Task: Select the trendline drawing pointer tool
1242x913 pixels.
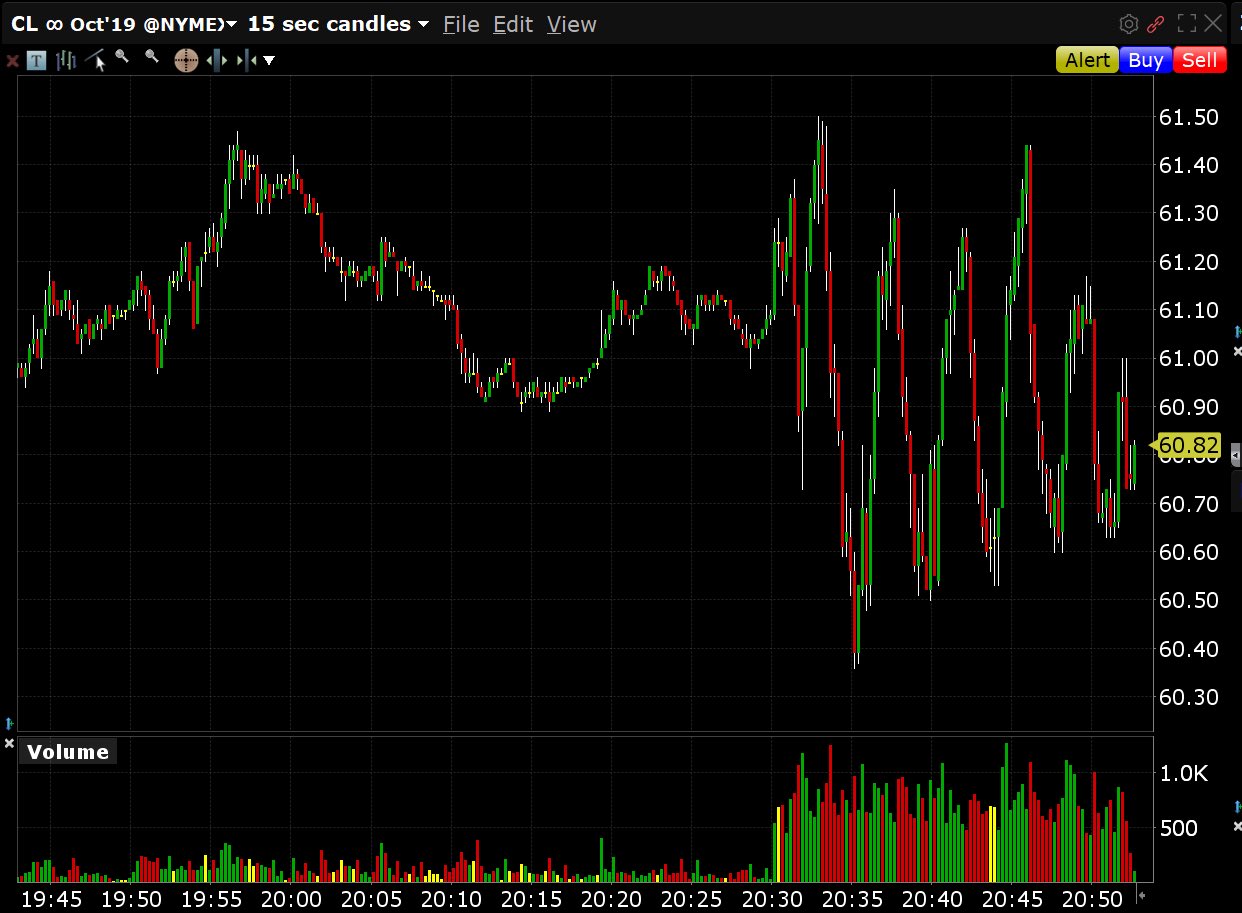Action: pos(96,60)
